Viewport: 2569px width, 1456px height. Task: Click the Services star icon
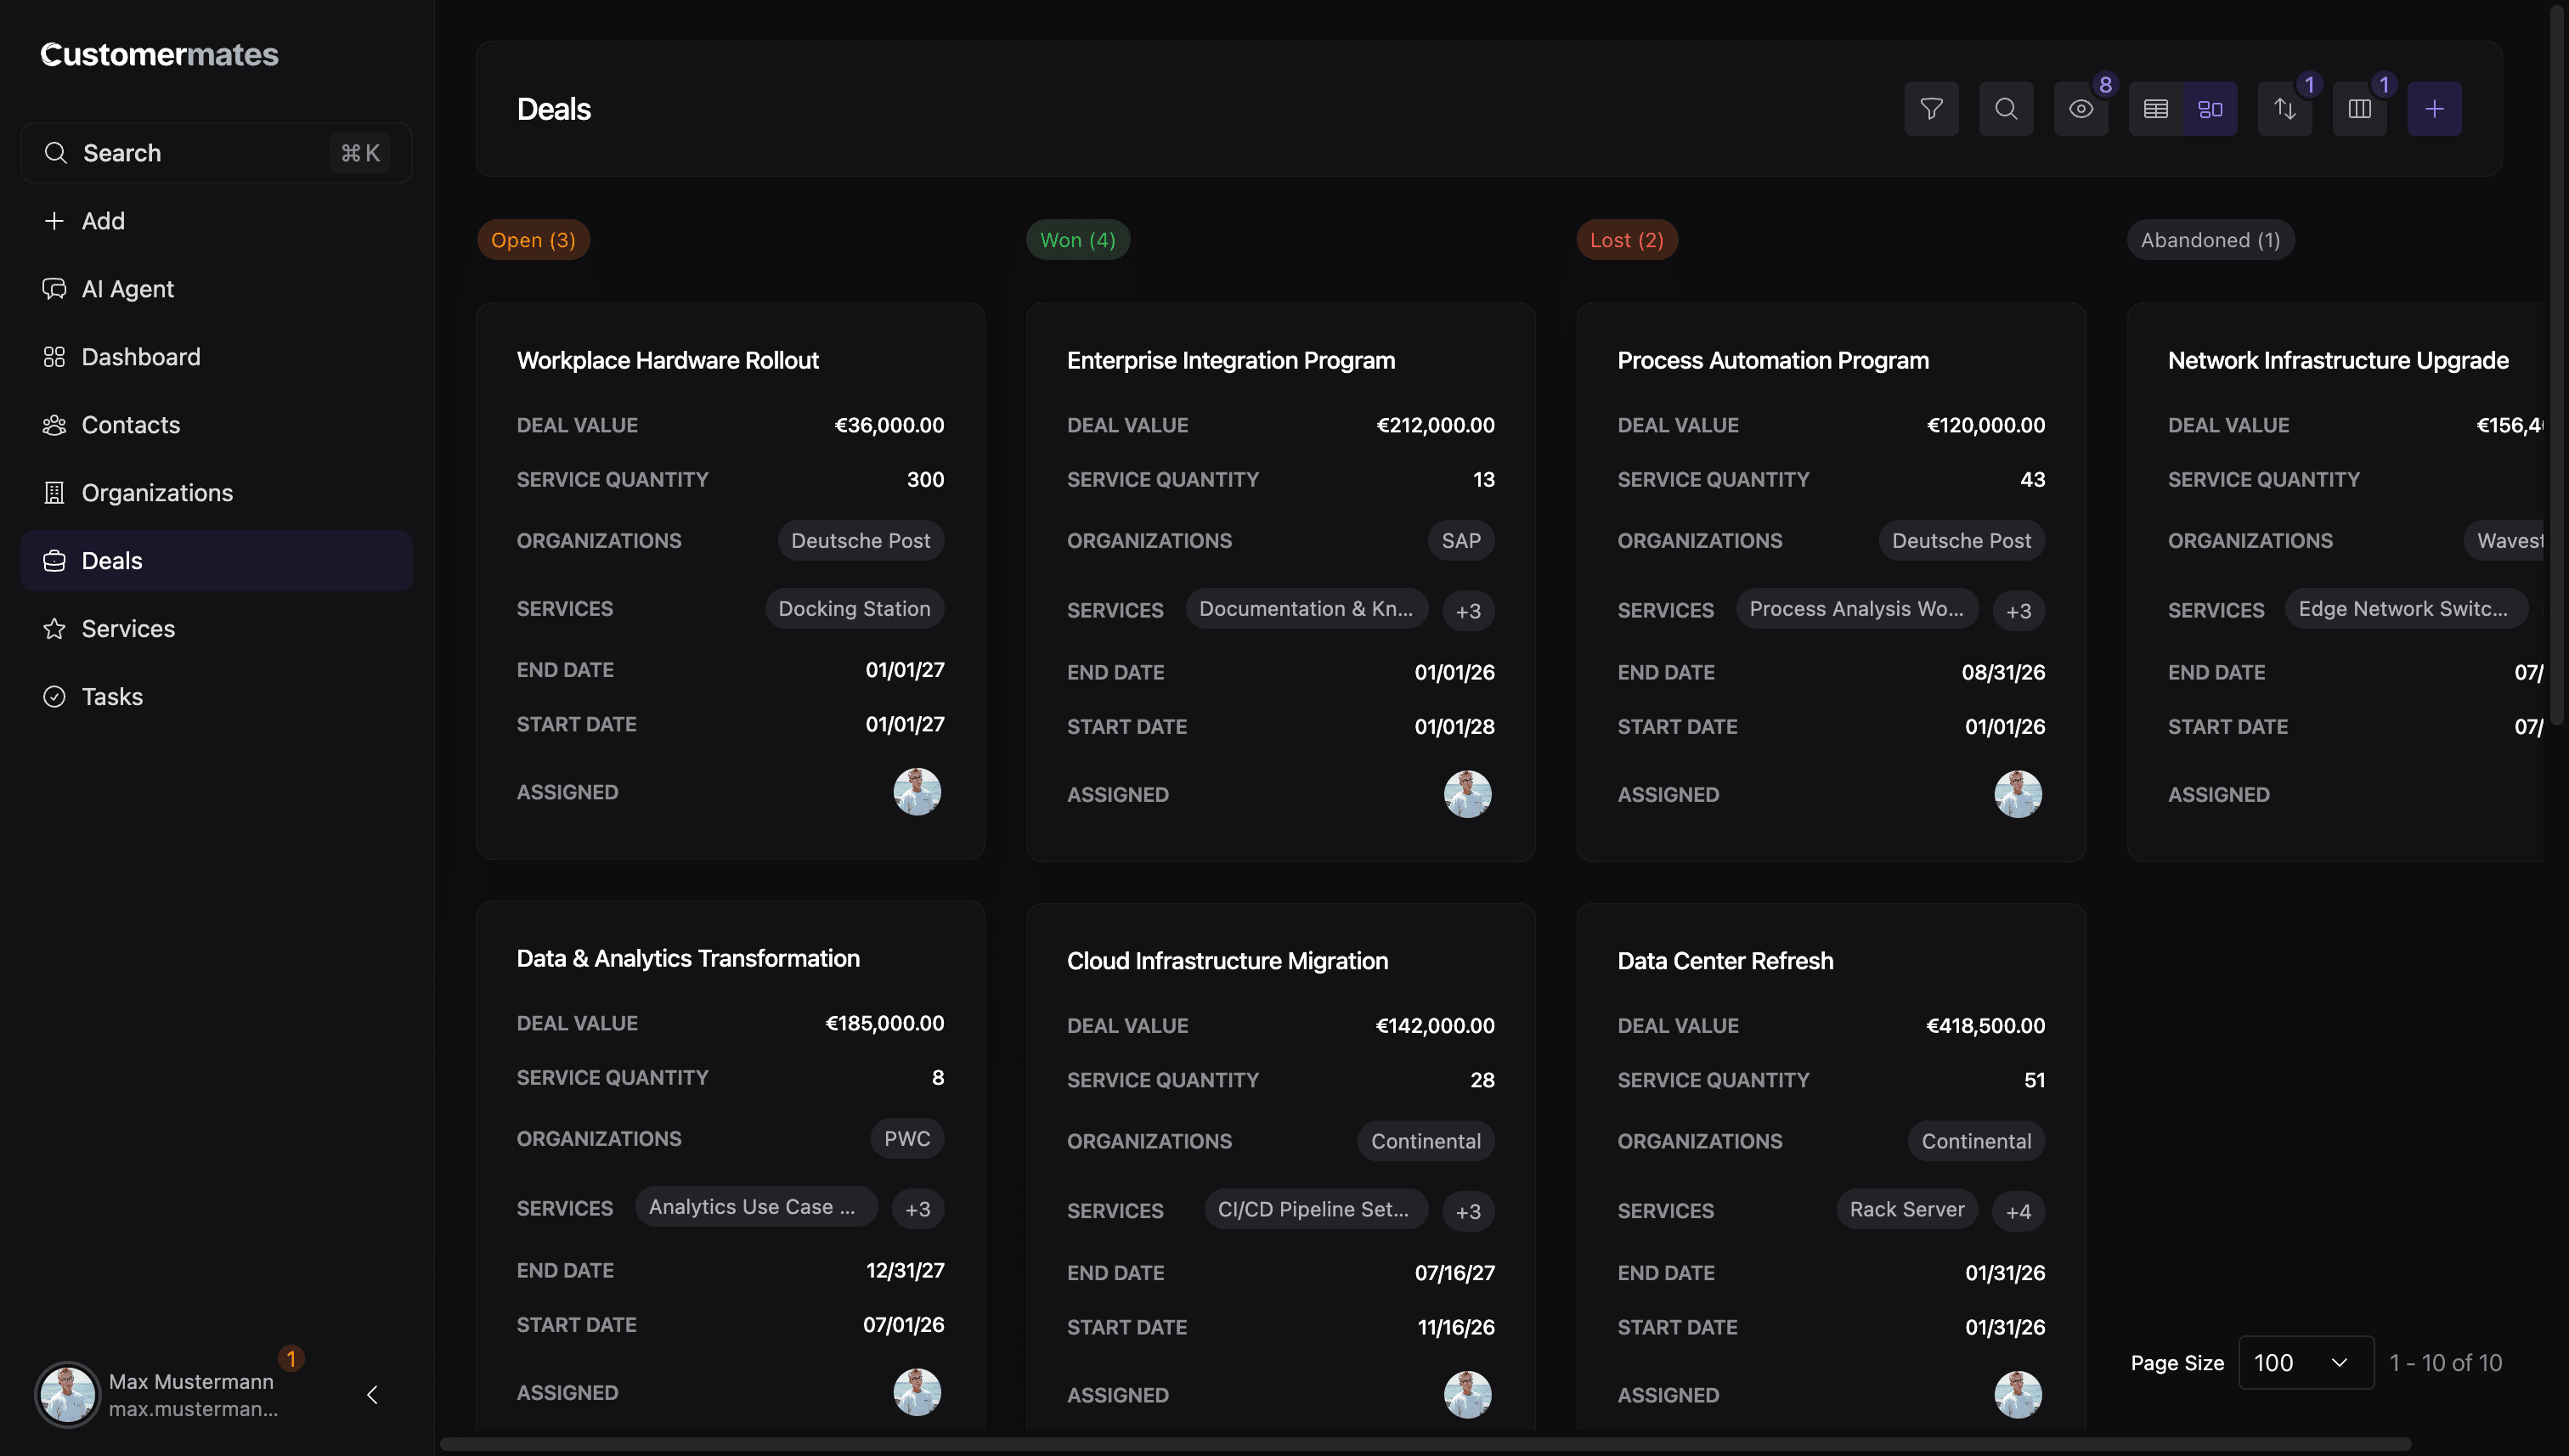(x=54, y=629)
